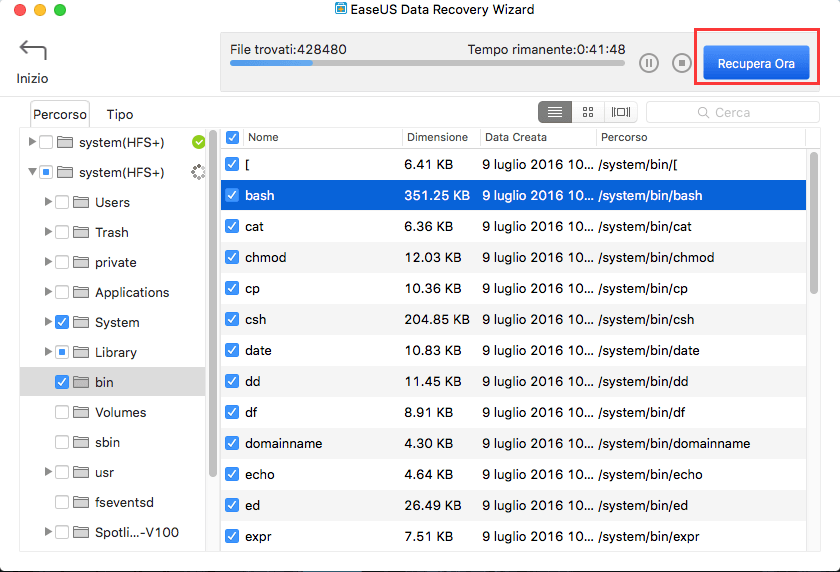Sort by the Nome column header

[x=323, y=137]
